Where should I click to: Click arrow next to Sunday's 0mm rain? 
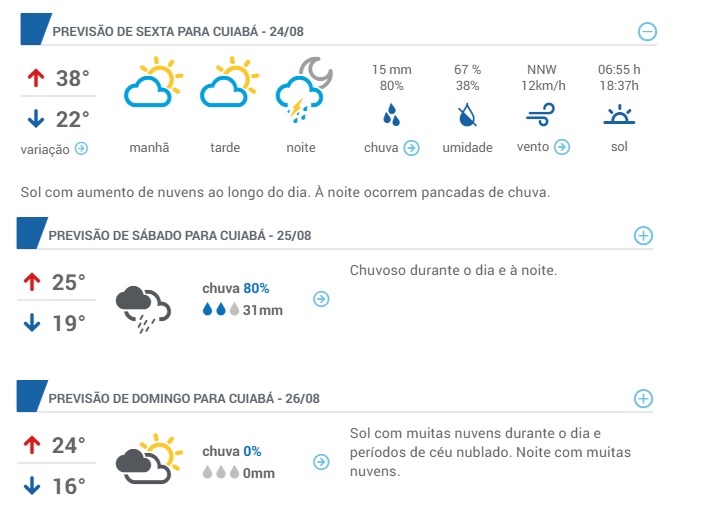coord(321,462)
